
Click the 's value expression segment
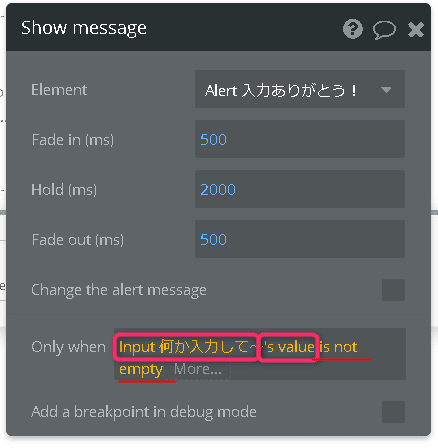[289, 347]
